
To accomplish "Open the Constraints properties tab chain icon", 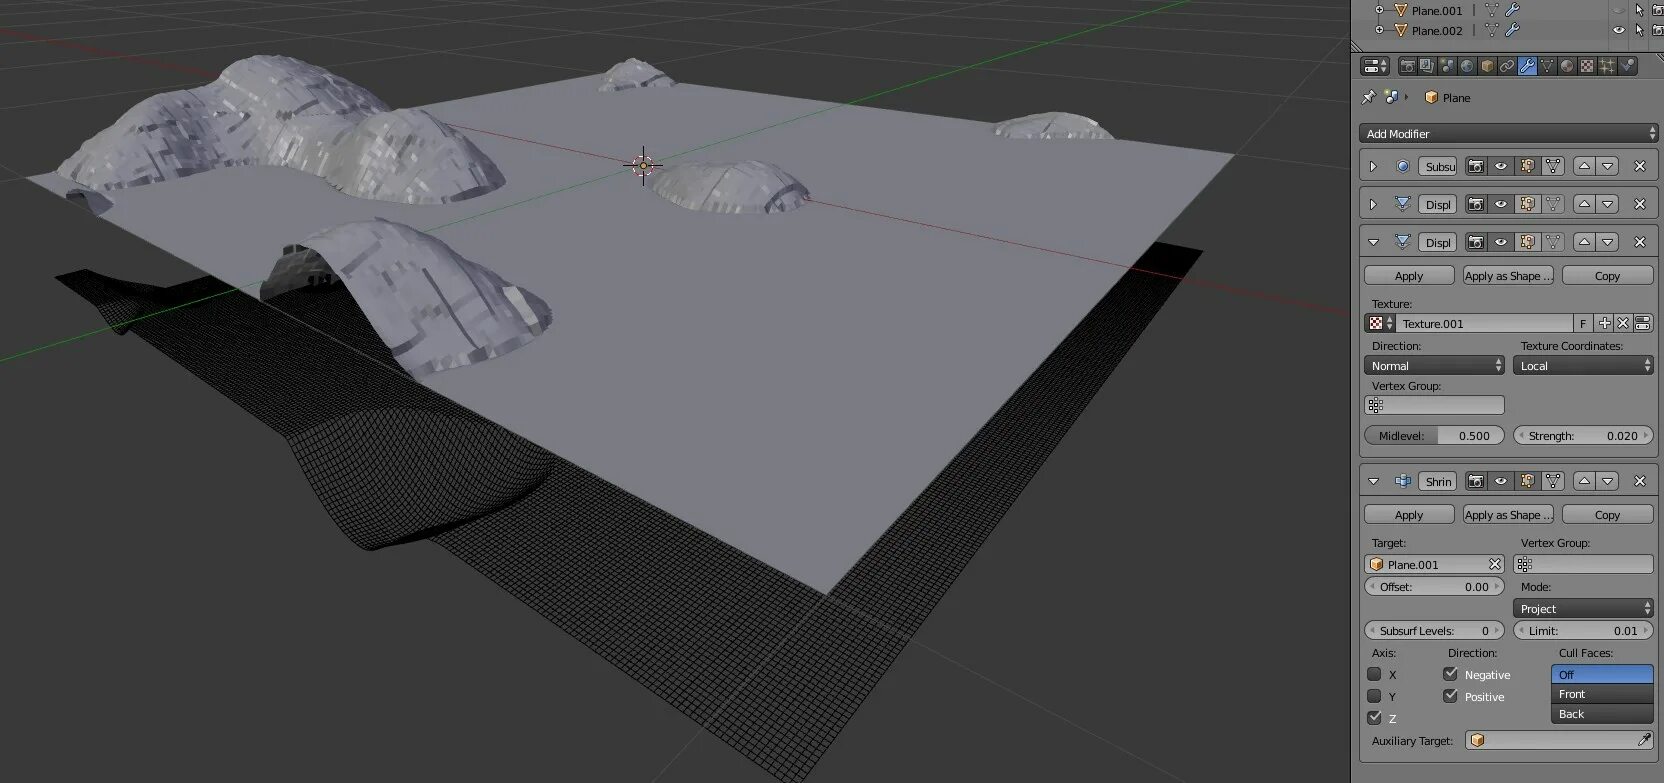I will [1507, 66].
